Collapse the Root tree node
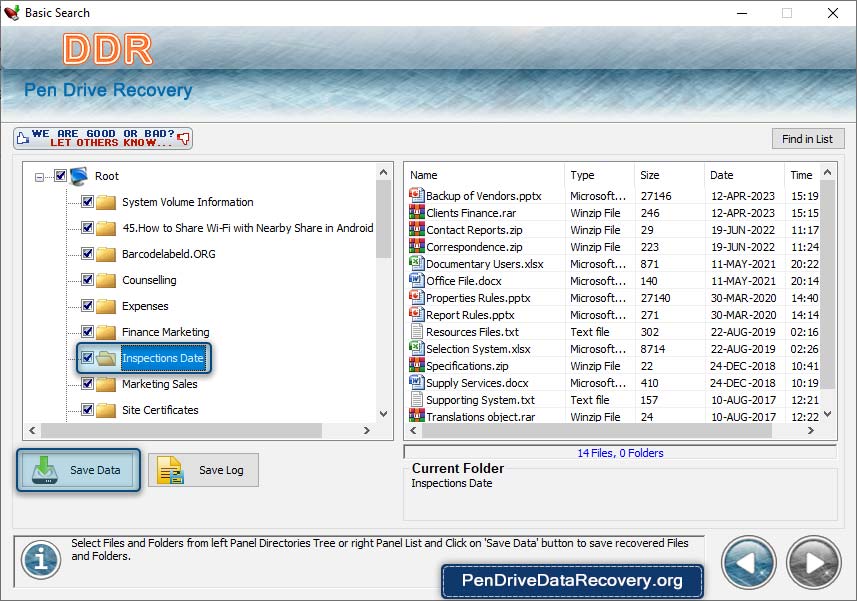Screen dimensions: 857x601 (x=39, y=177)
